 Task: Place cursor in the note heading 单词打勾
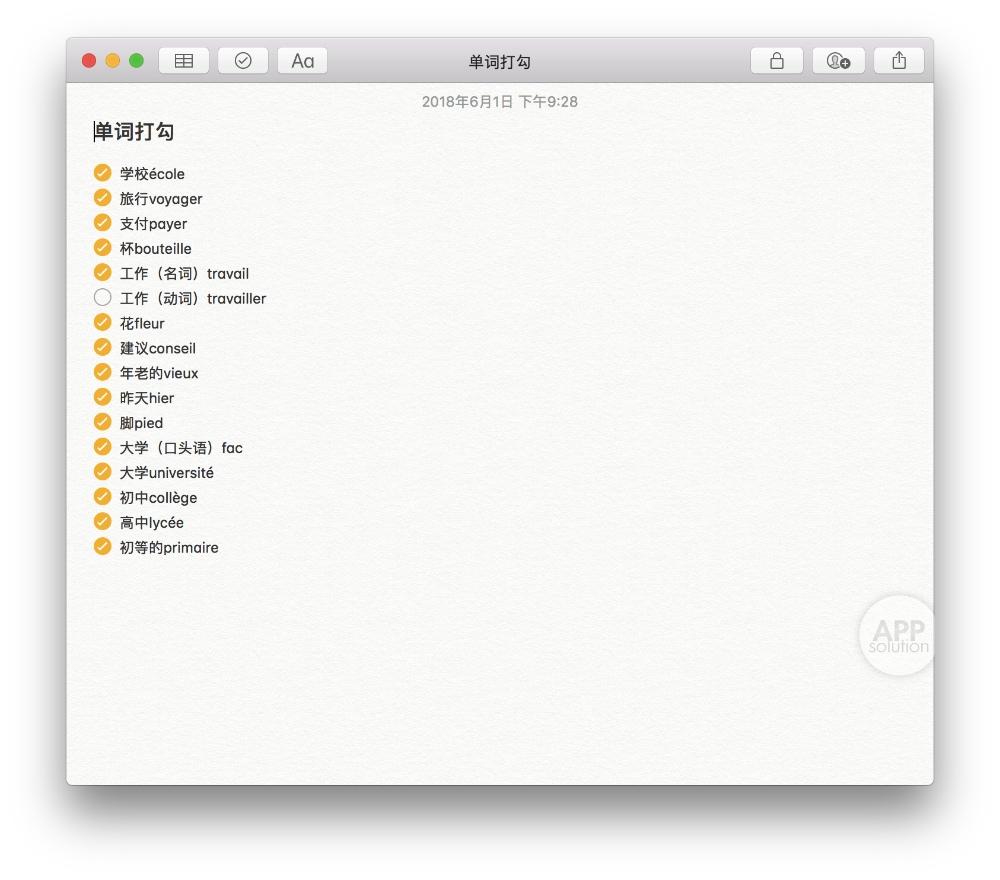click(134, 131)
